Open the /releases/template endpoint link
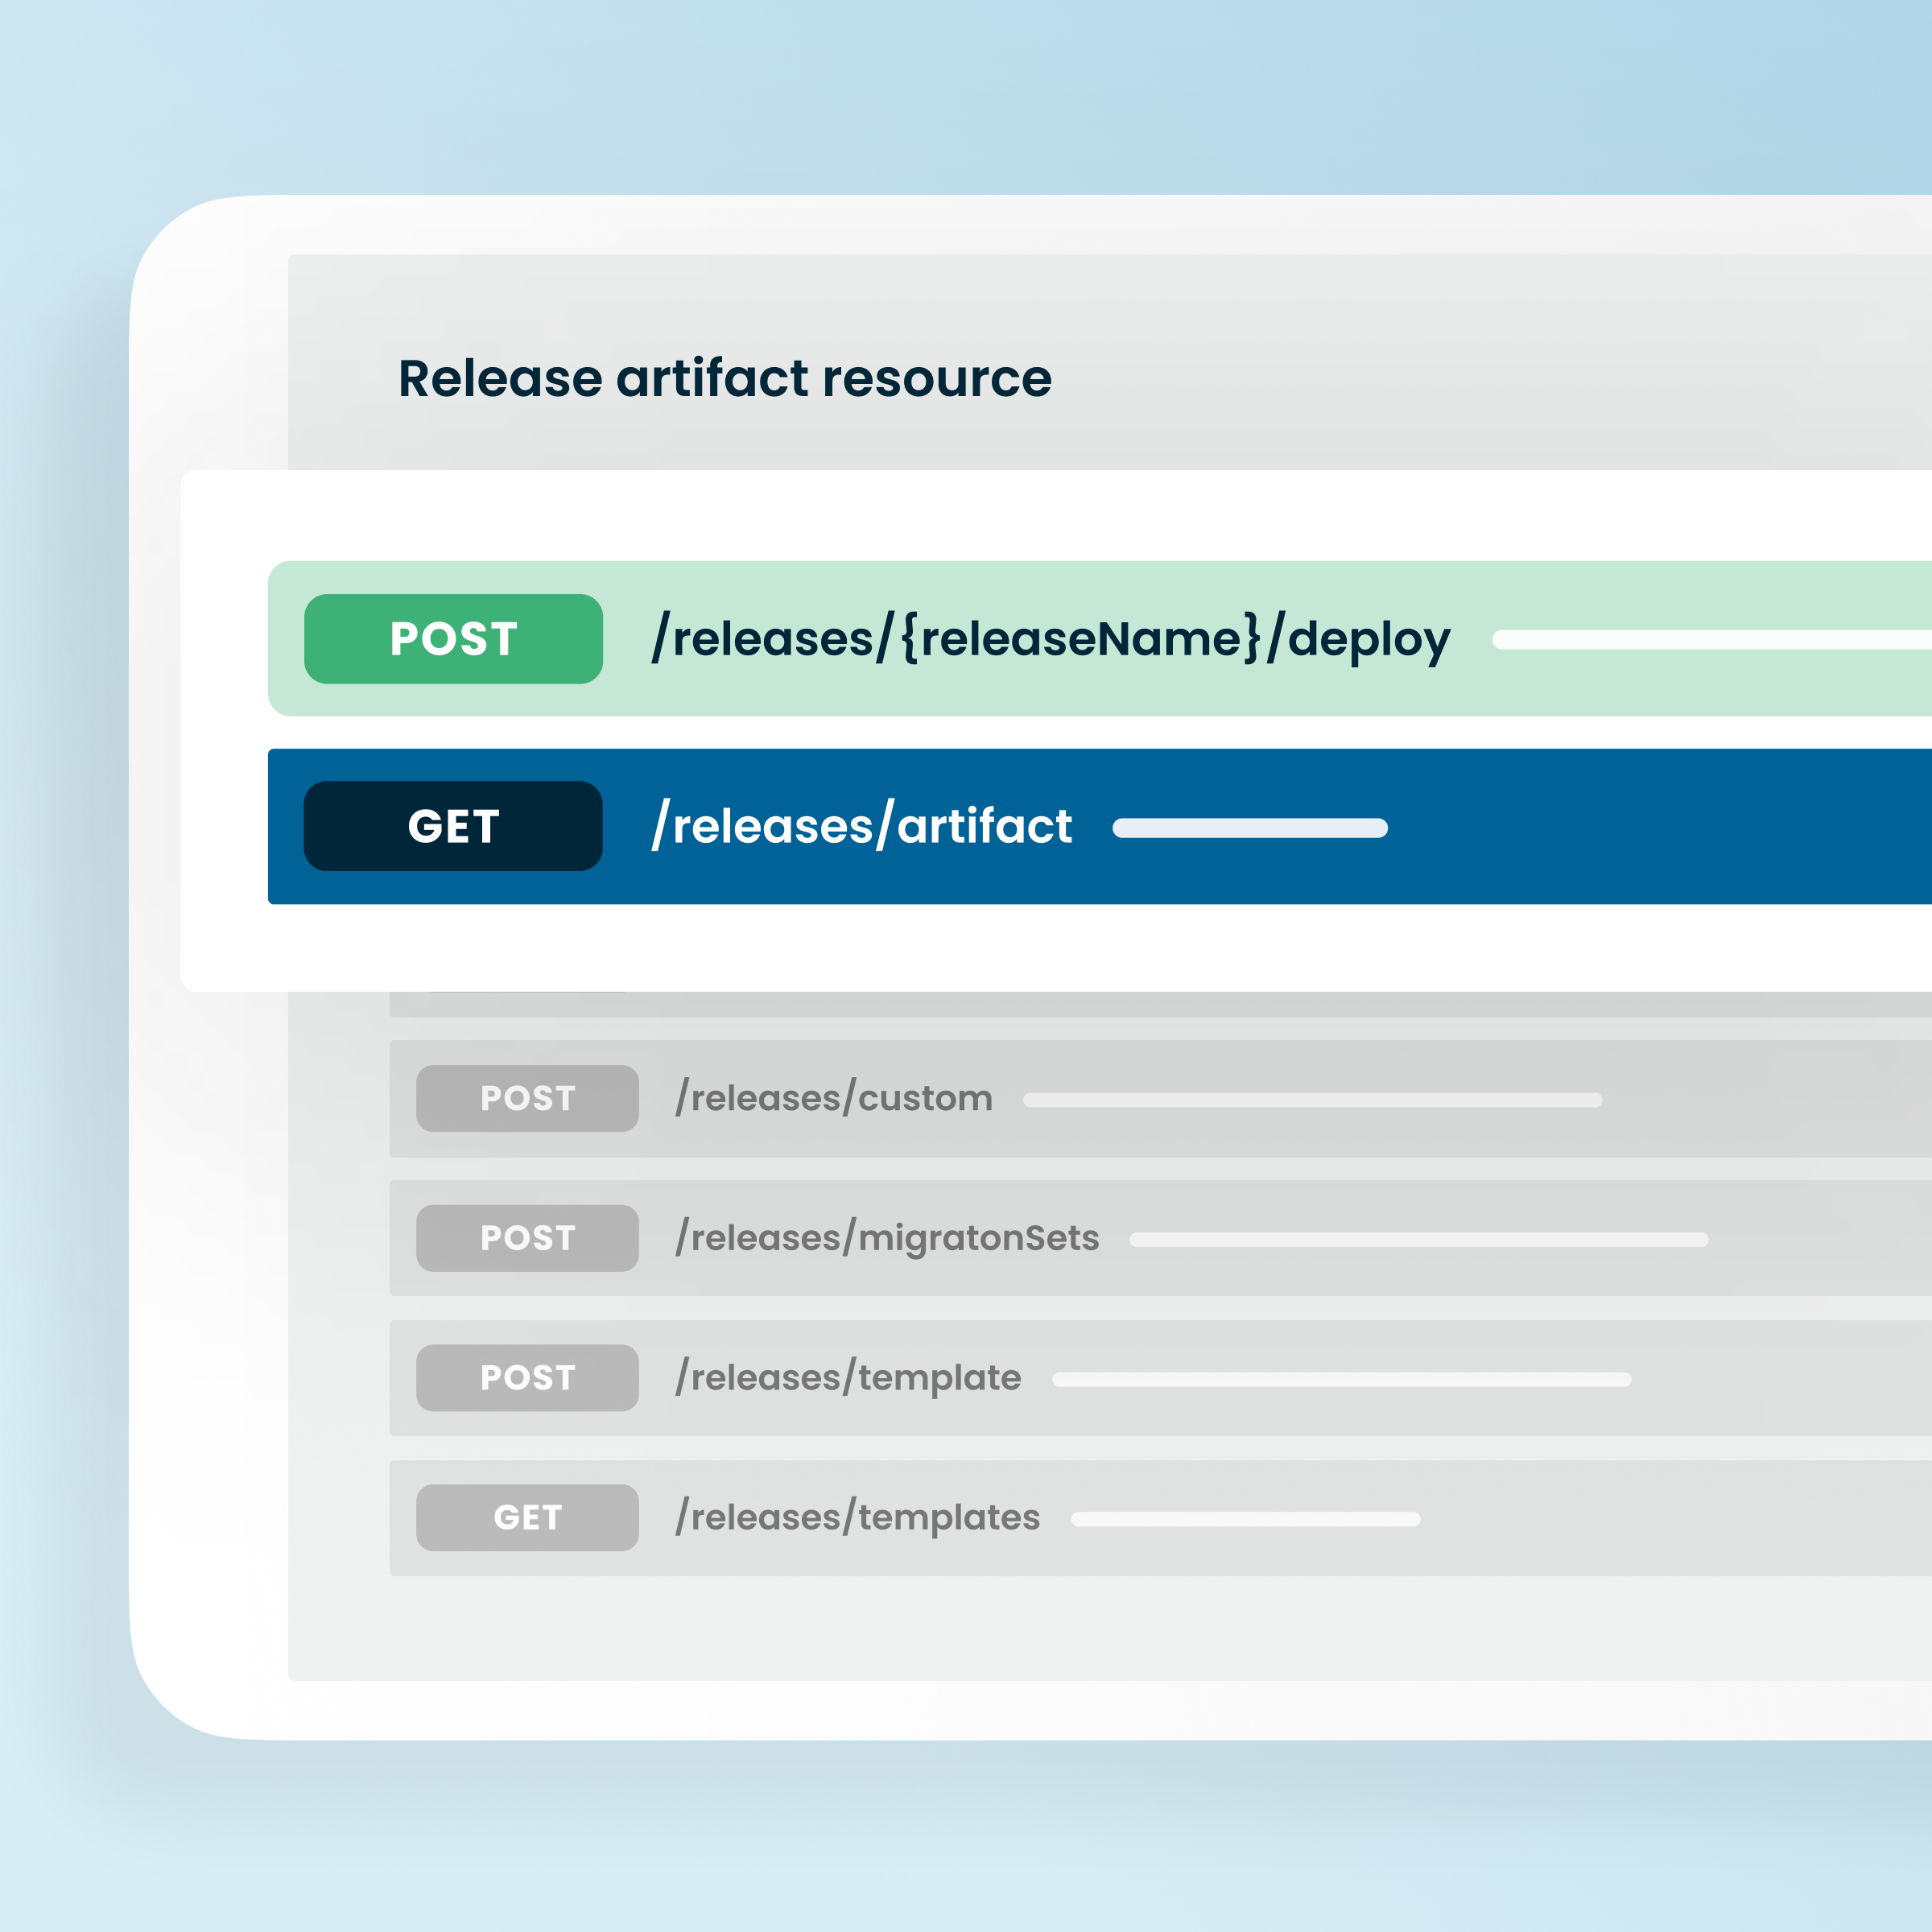Screen dimensions: 1932x1932 coord(847,1378)
